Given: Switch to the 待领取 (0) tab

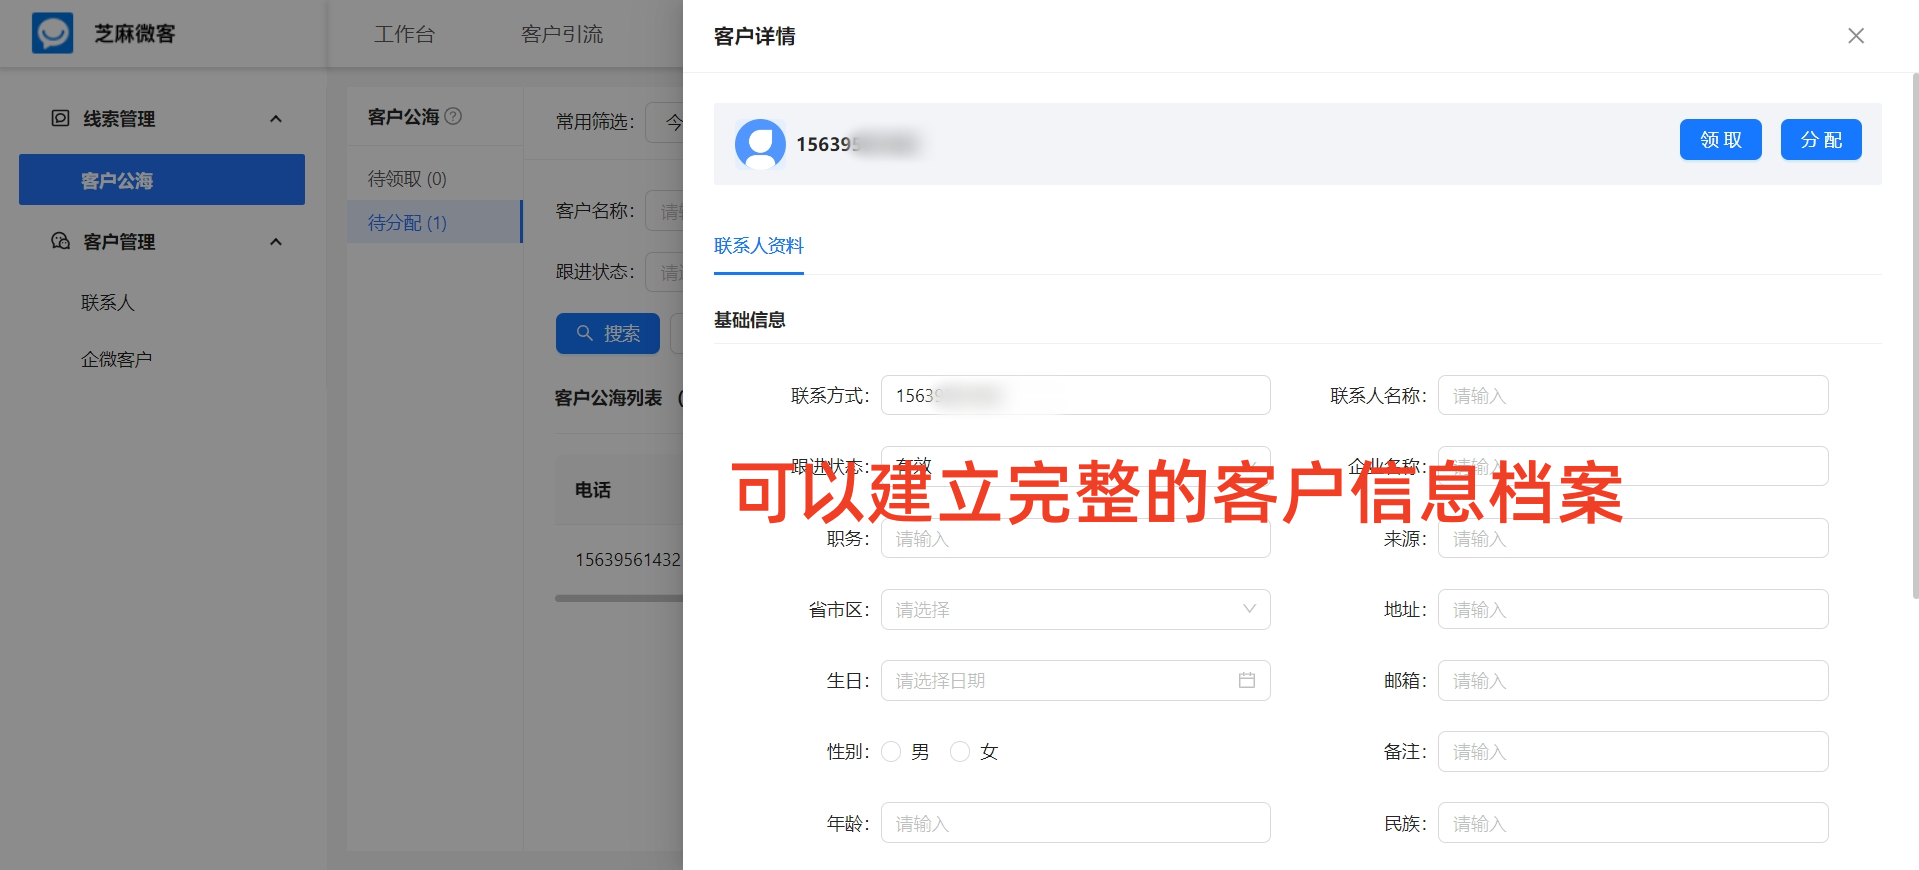Looking at the screenshot, I should point(407,179).
